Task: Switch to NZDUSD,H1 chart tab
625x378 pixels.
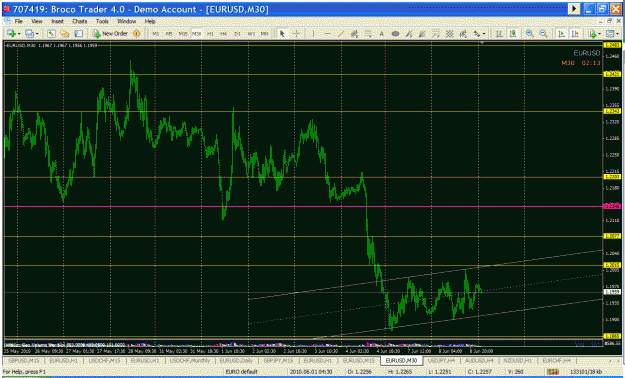Action: (517, 360)
